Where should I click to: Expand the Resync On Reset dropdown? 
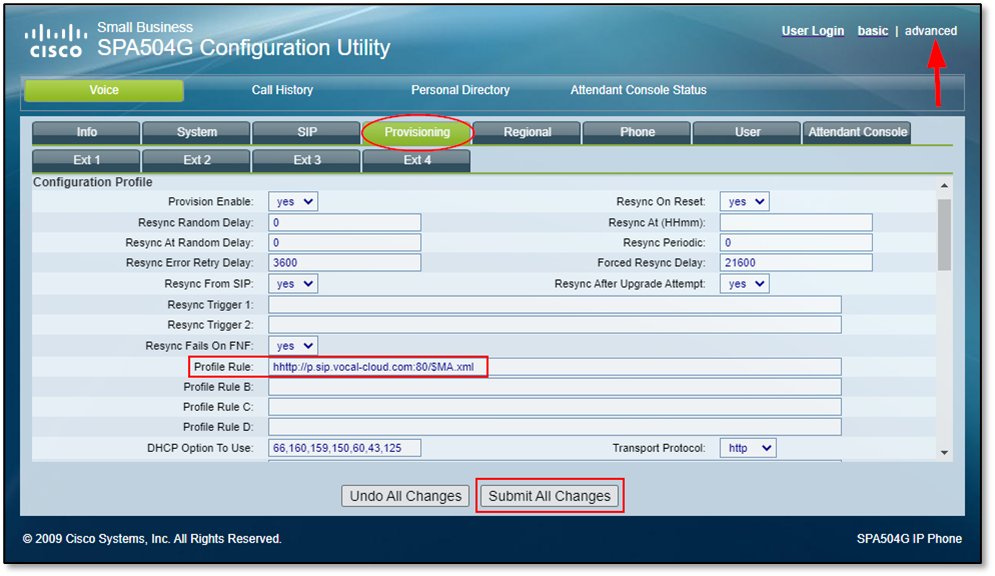(x=744, y=202)
